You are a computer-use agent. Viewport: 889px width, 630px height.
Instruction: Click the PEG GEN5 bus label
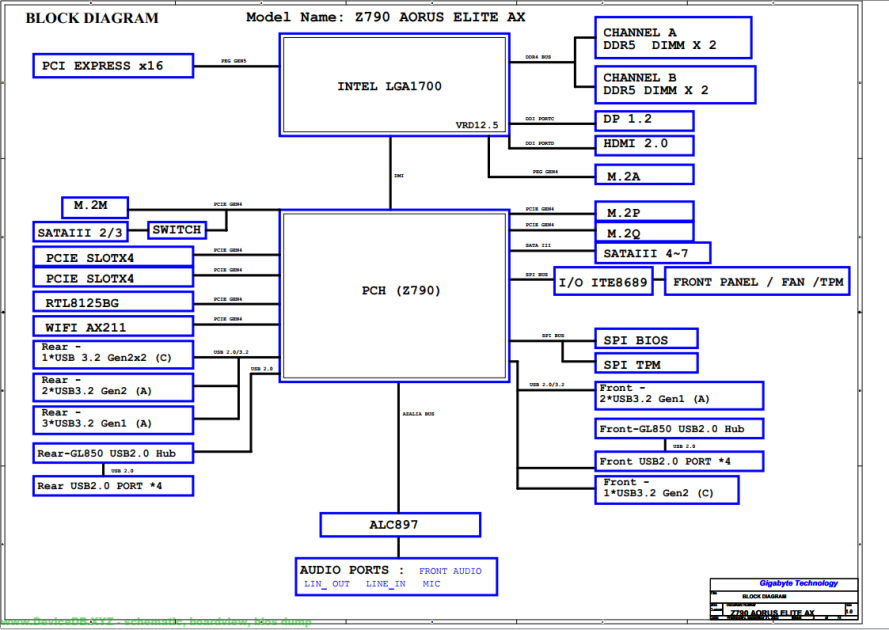234,61
